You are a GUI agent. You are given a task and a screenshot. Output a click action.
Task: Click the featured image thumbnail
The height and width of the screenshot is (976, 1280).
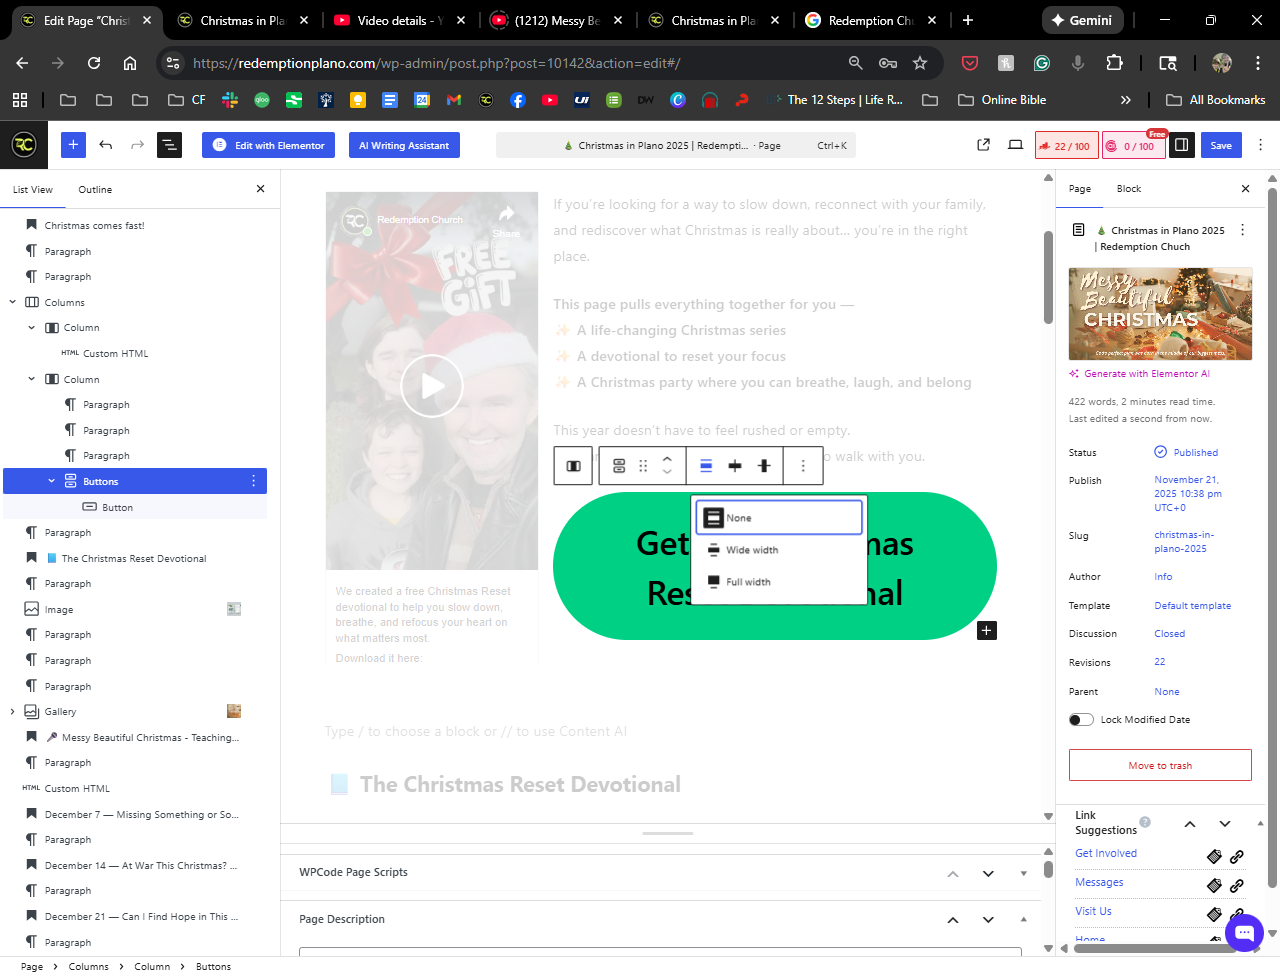click(1160, 314)
